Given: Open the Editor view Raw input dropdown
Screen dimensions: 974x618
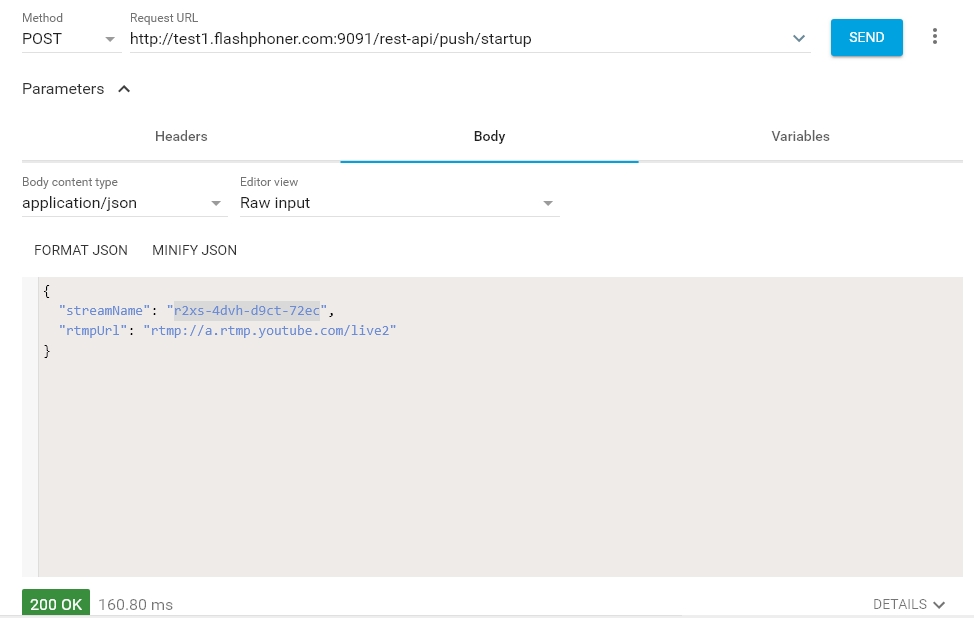Looking at the screenshot, I should [x=398, y=203].
